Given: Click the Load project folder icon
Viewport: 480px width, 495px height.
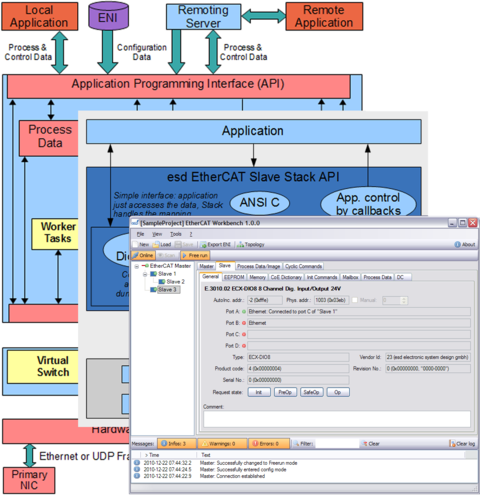Looking at the screenshot, I should (156, 244).
